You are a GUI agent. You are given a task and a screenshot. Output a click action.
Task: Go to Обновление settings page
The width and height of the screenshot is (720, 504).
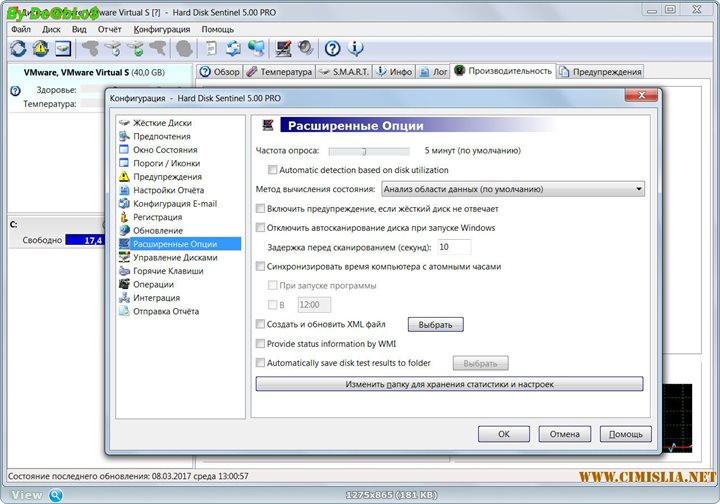(x=158, y=231)
